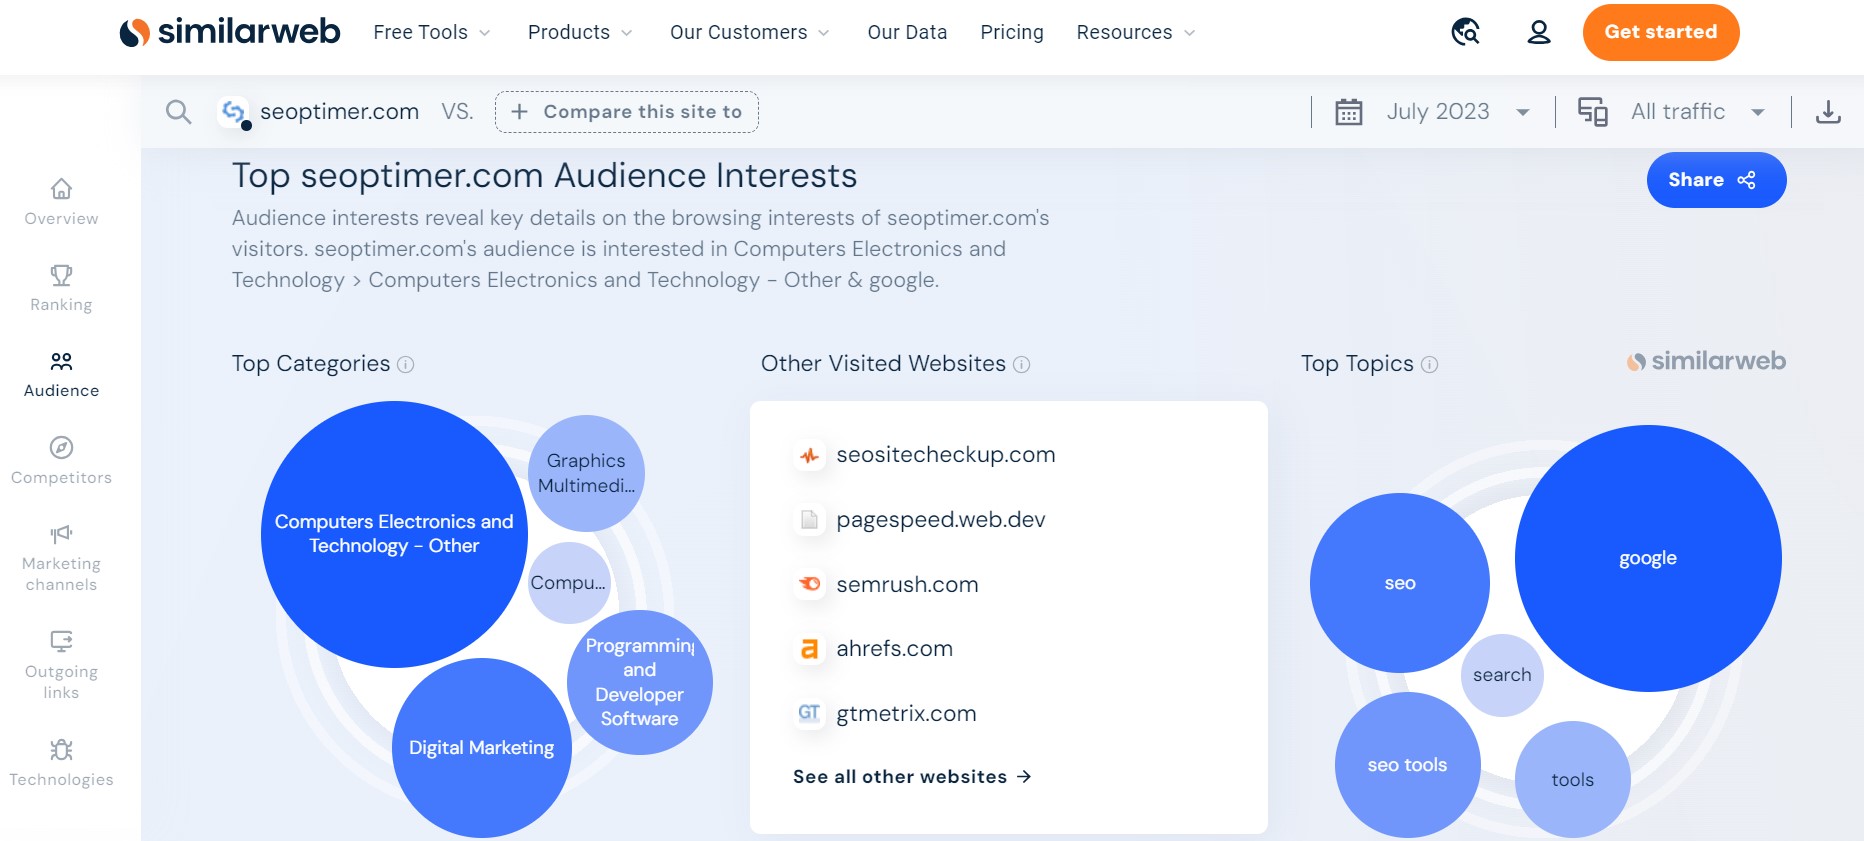Image resolution: width=1864 pixels, height=841 pixels.
Task: Click the download report icon
Action: pyautogui.click(x=1828, y=112)
